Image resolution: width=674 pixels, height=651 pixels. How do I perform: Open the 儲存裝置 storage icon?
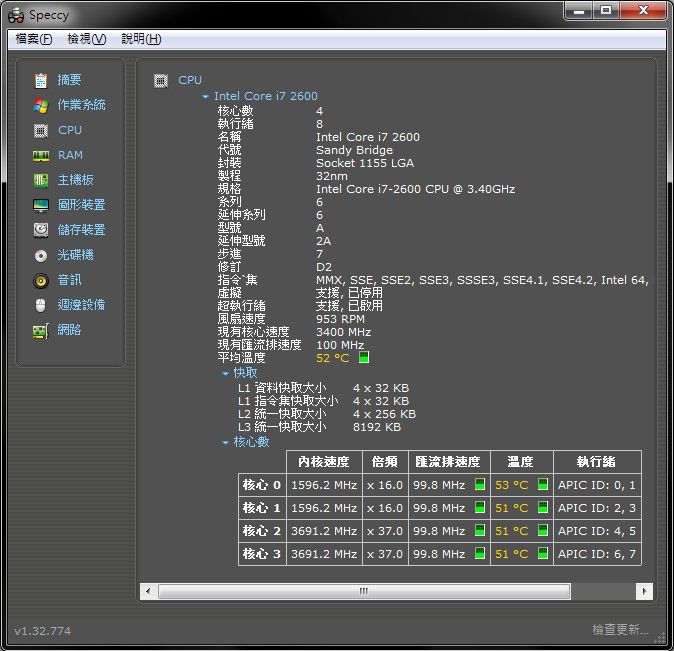coord(41,230)
